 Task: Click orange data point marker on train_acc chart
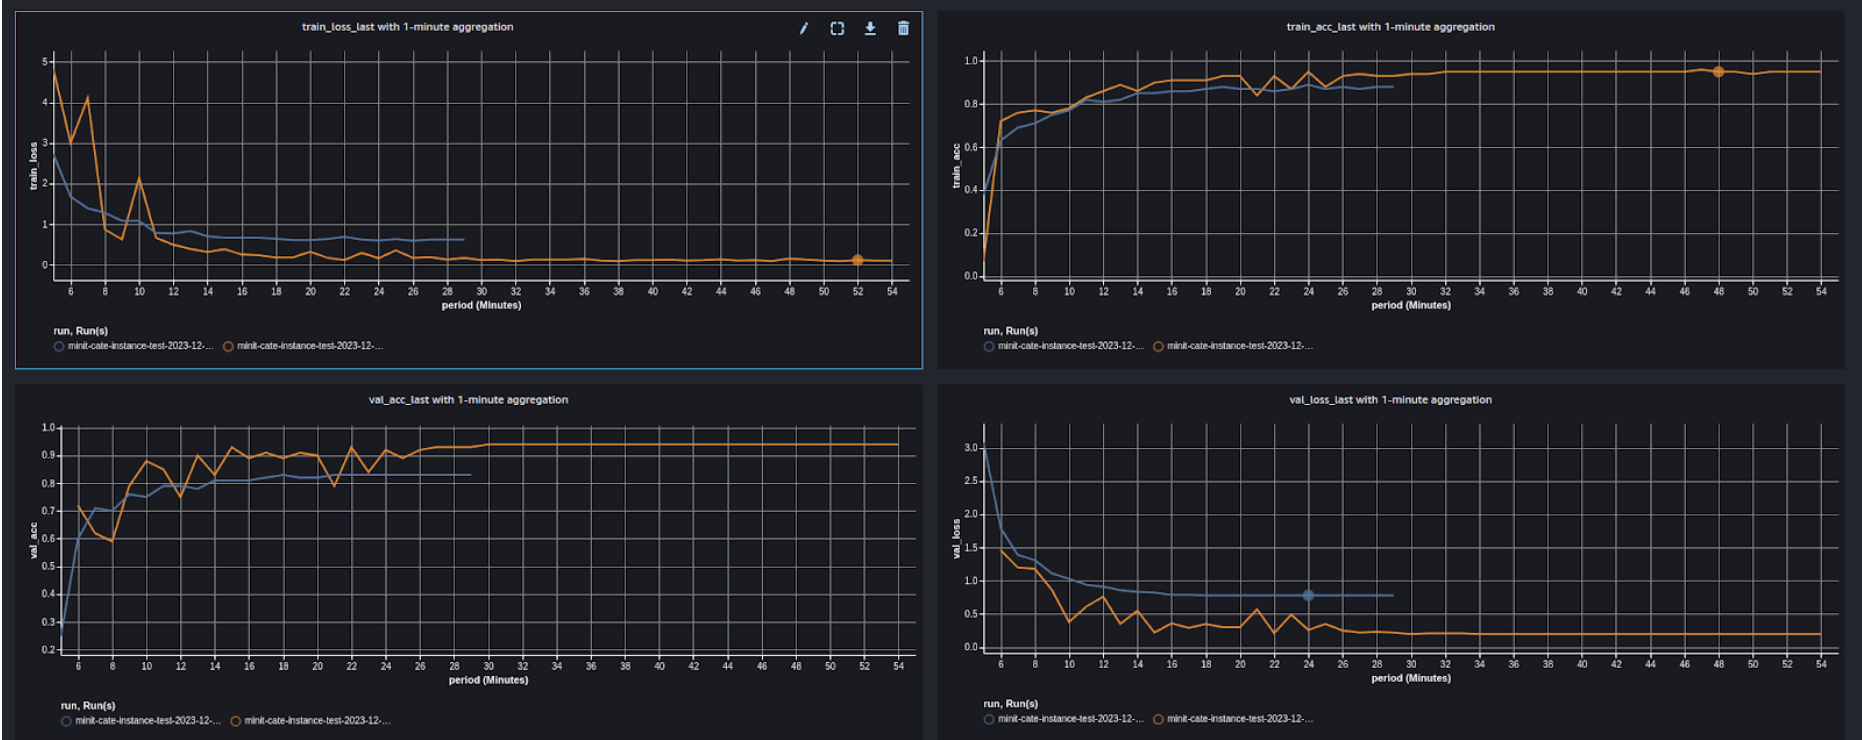1718,72
